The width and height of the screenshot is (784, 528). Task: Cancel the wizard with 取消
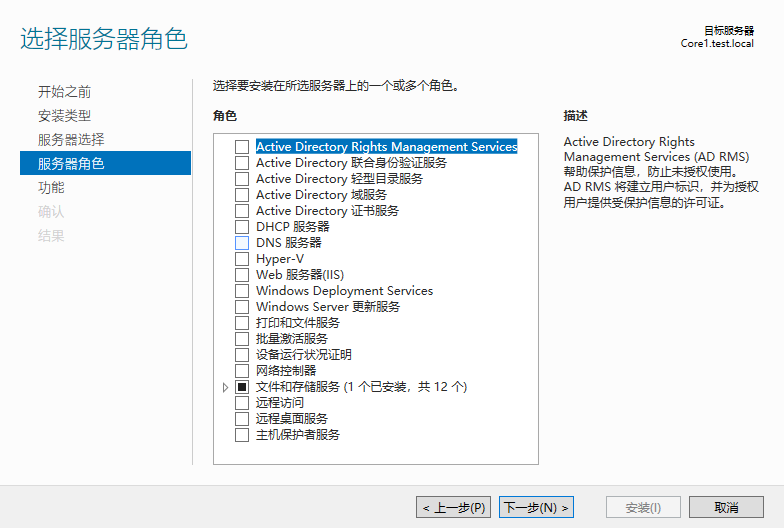[x=726, y=508]
